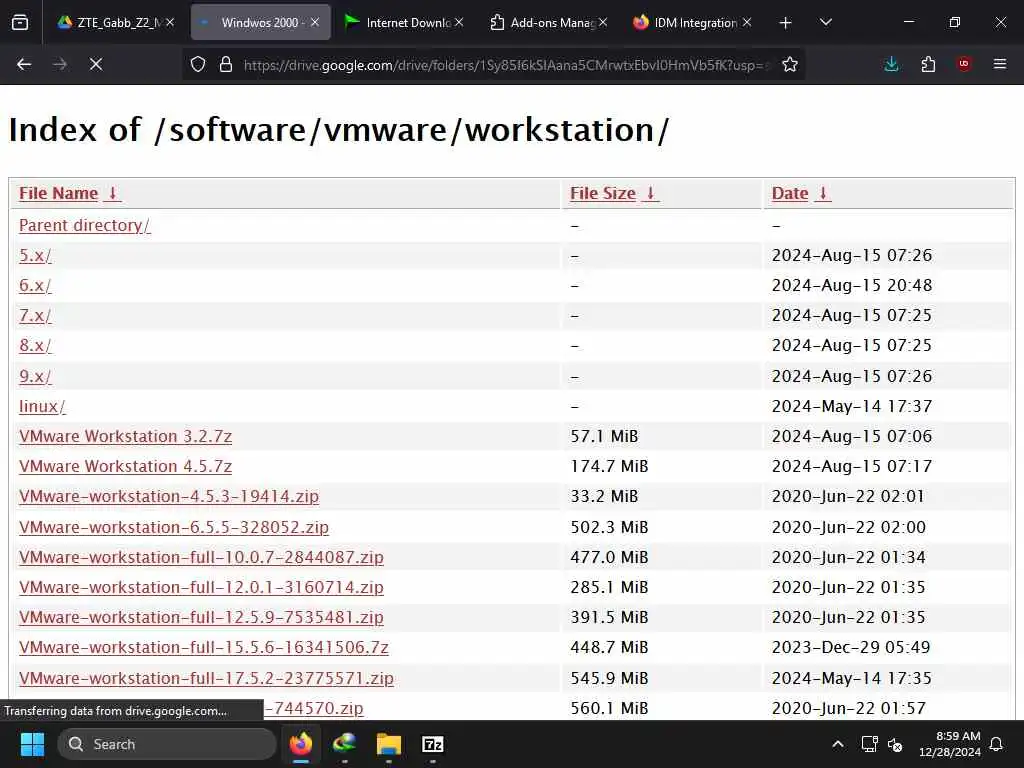
Task: Download VMware-workstation-full-15.5.6-16341506.7z
Action: click(204, 647)
